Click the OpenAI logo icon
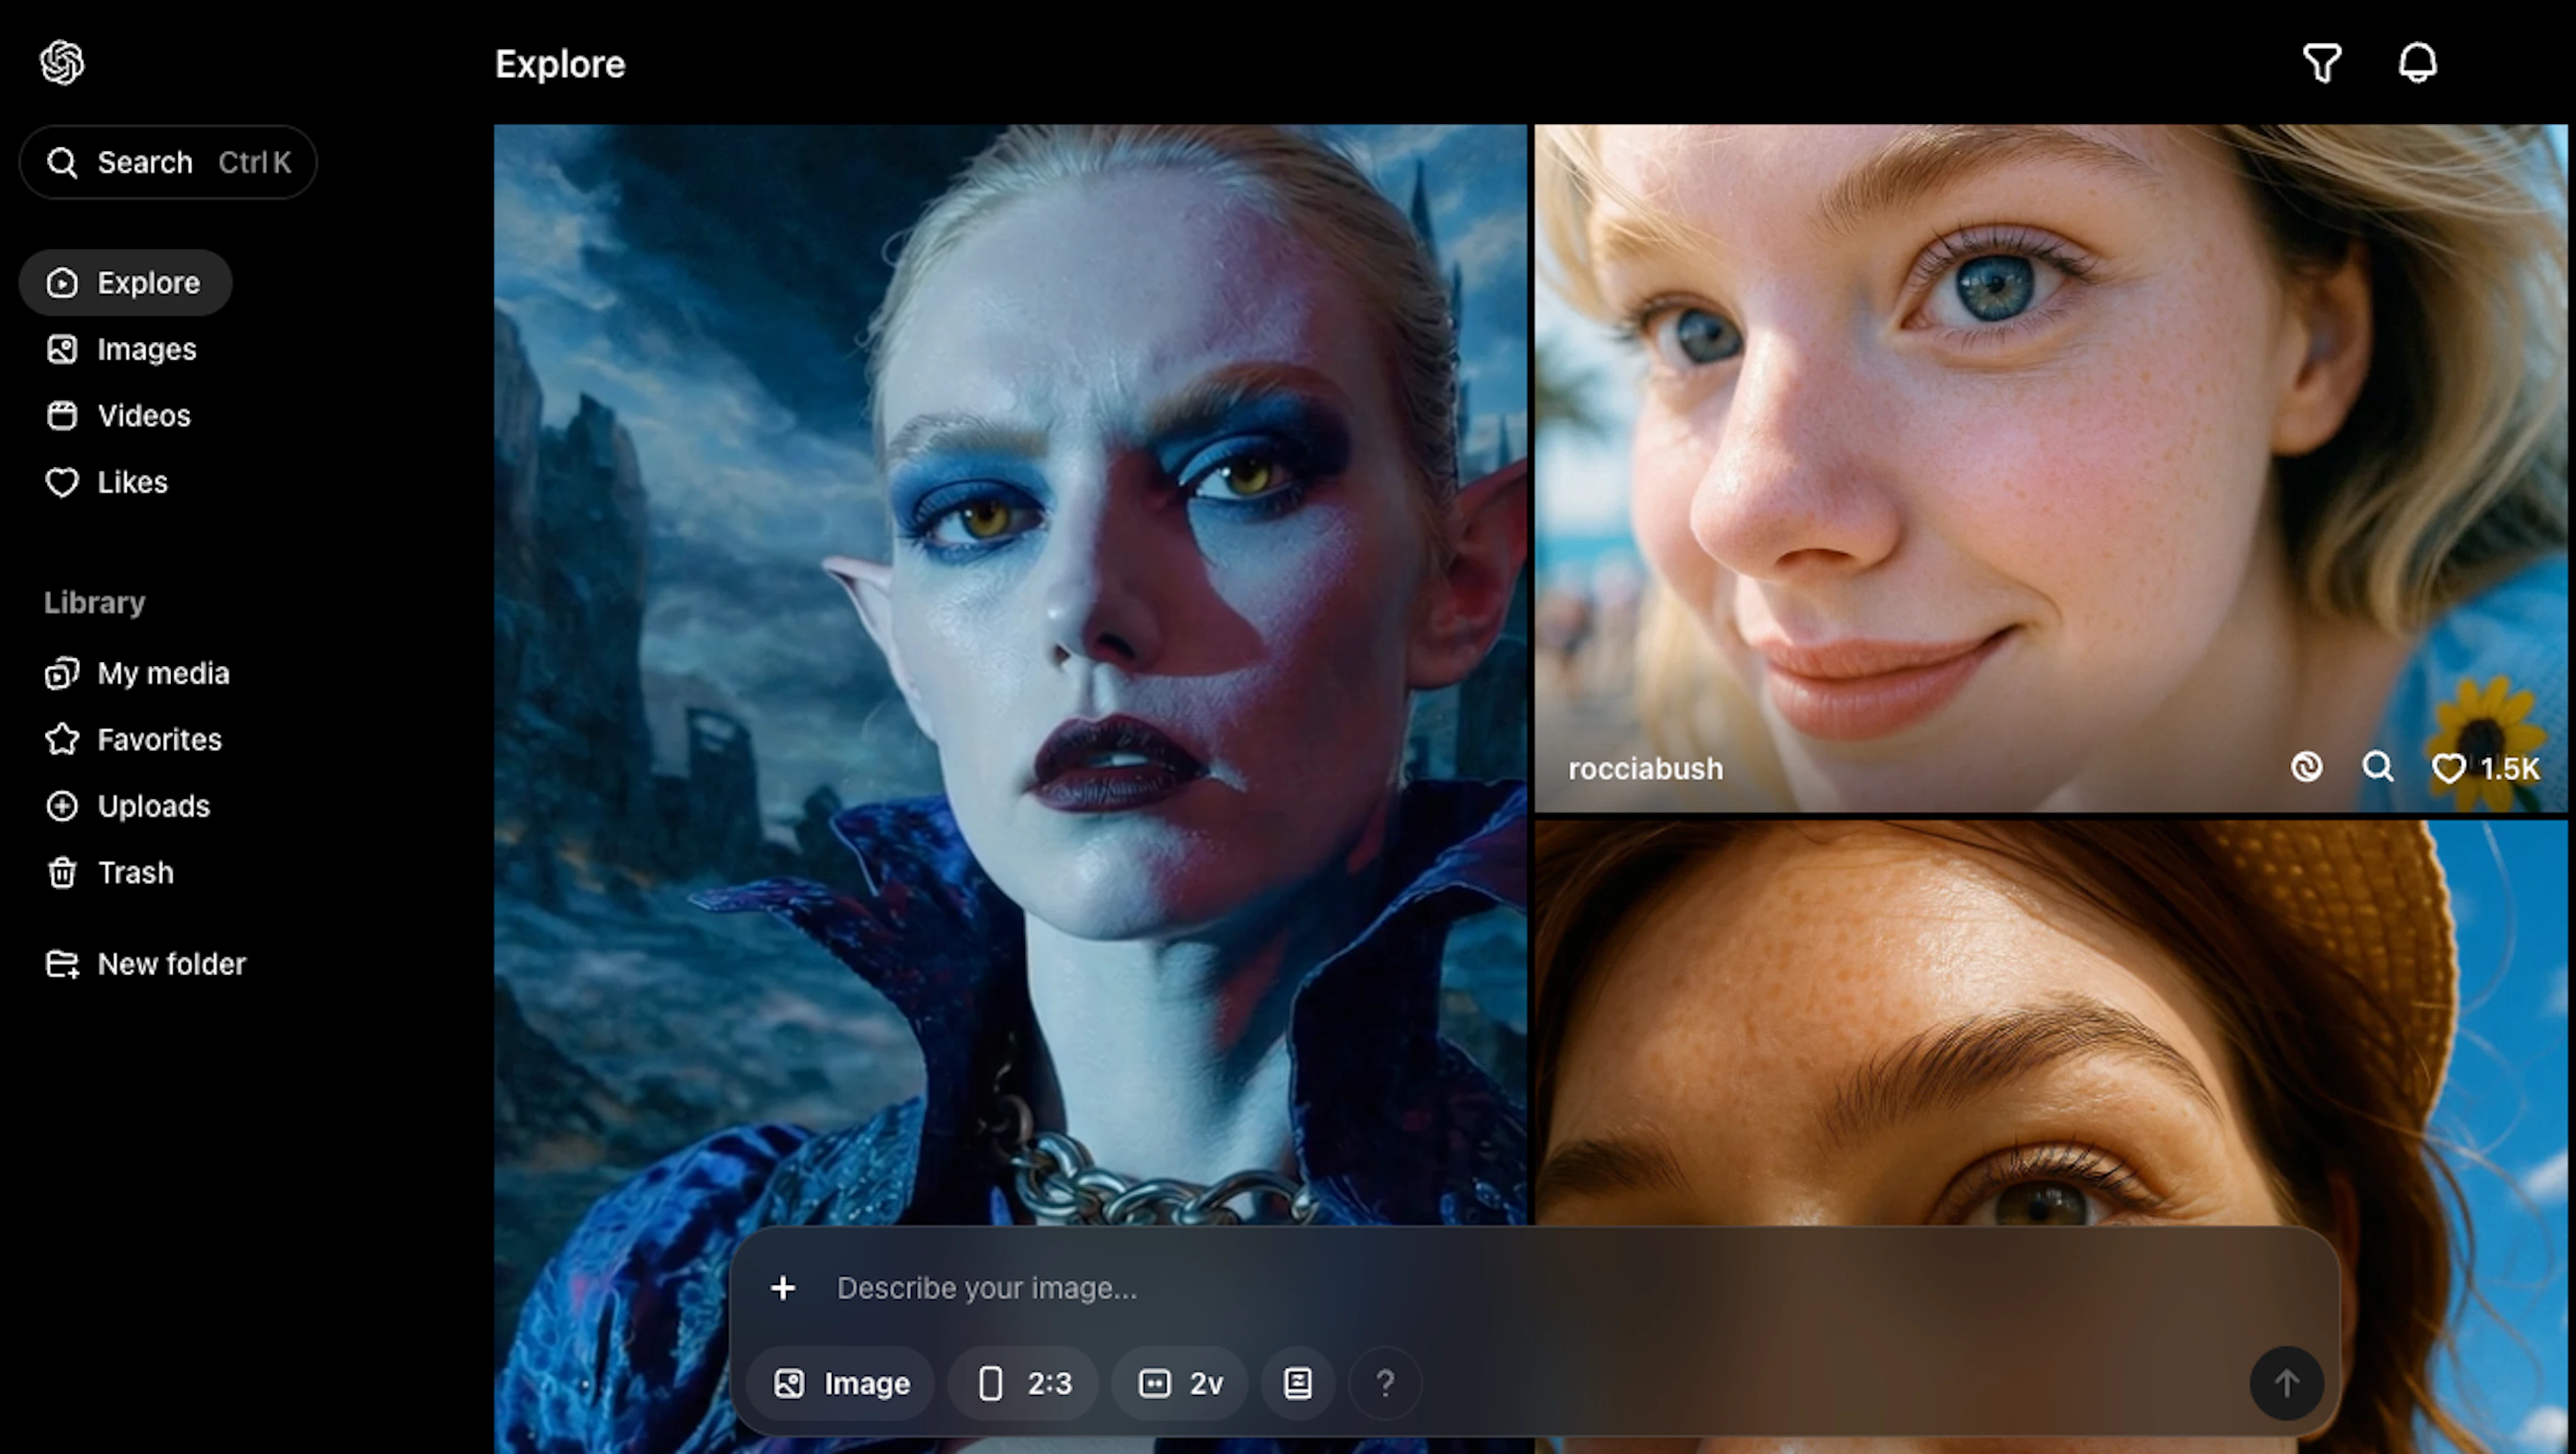The height and width of the screenshot is (1454, 2576). pyautogui.click(x=62, y=63)
